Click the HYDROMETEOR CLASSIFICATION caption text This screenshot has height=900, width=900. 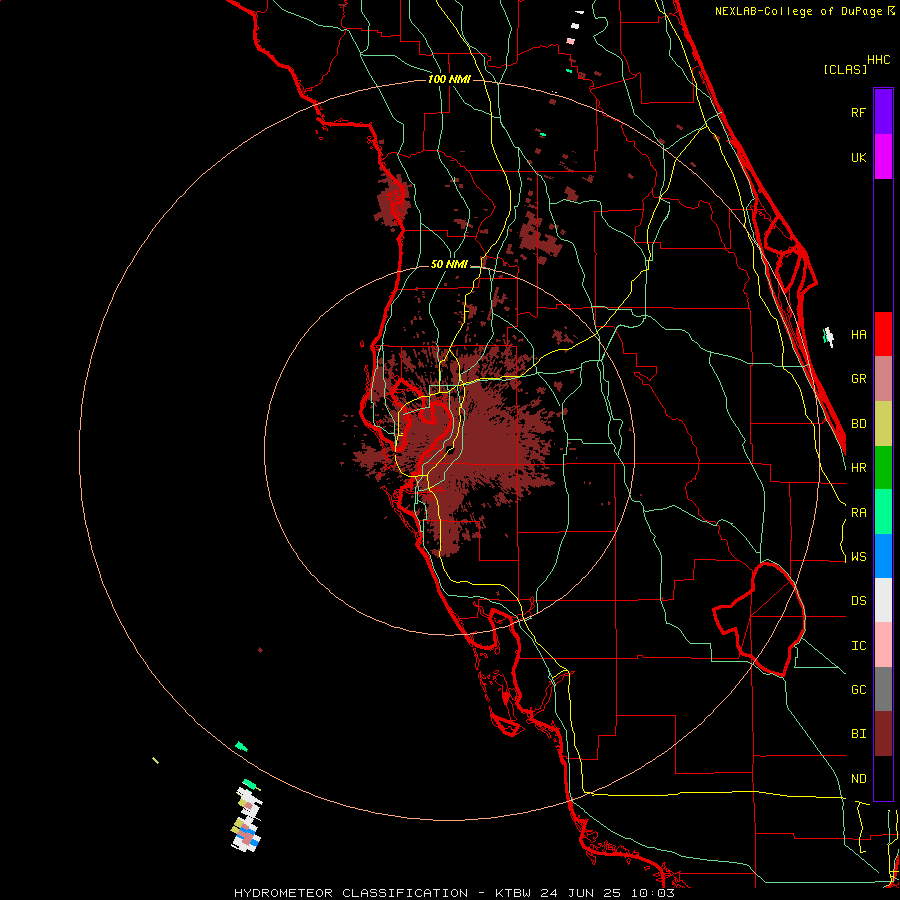[351, 893]
